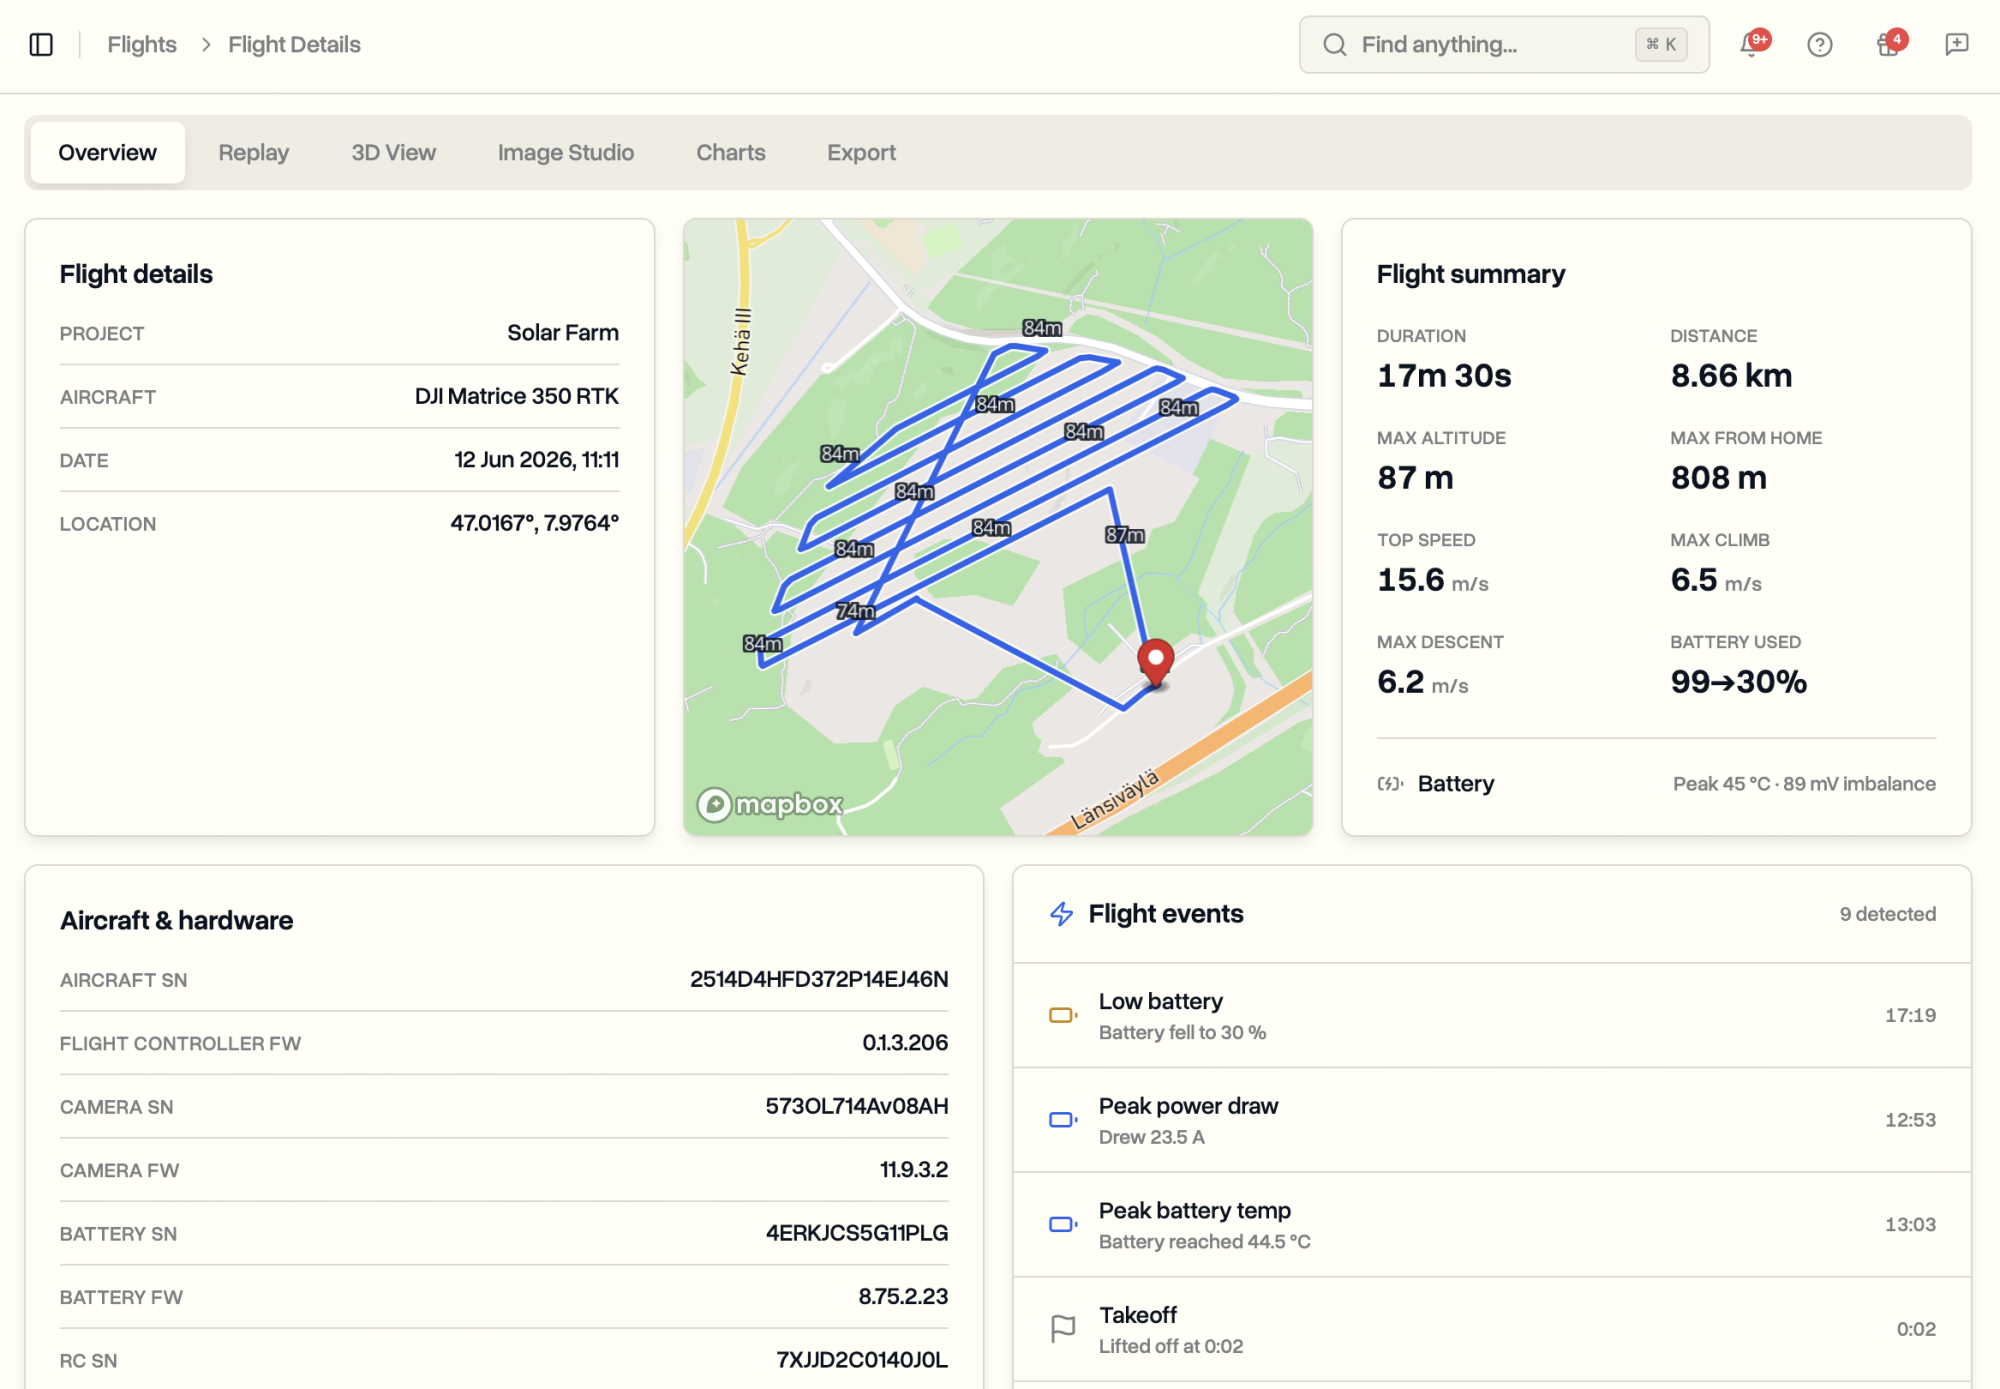Click the 13:03 Peak battery temp timestamp
Screen dimensions: 2000x1389
click(1910, 1224)
